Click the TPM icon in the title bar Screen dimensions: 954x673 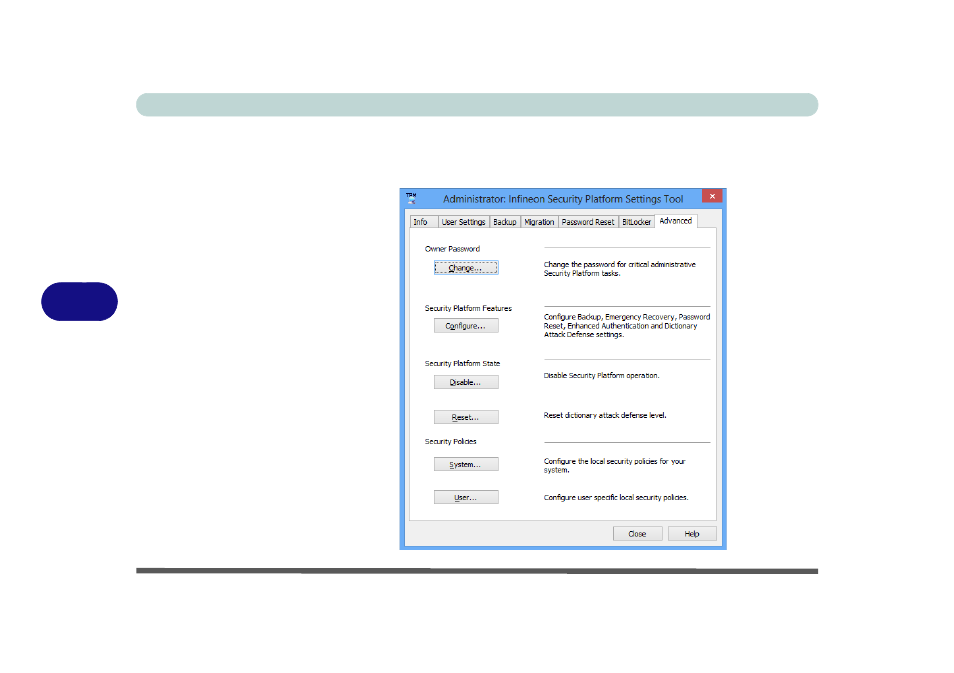coord(411,198)
